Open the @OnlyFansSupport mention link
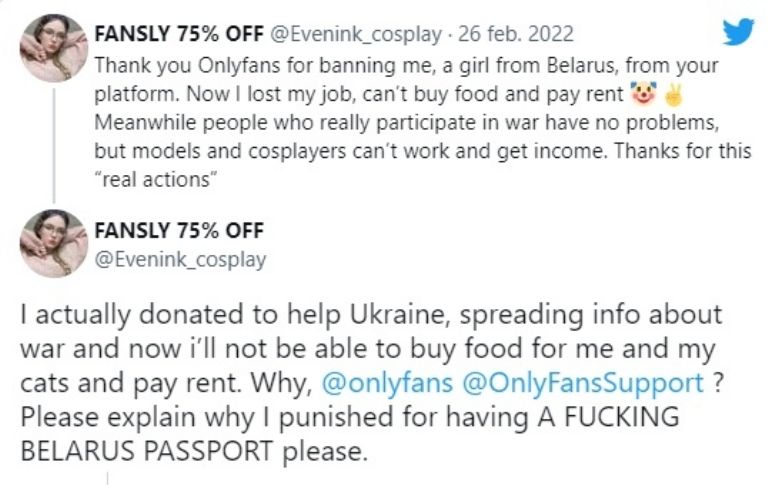 point(582,384)
